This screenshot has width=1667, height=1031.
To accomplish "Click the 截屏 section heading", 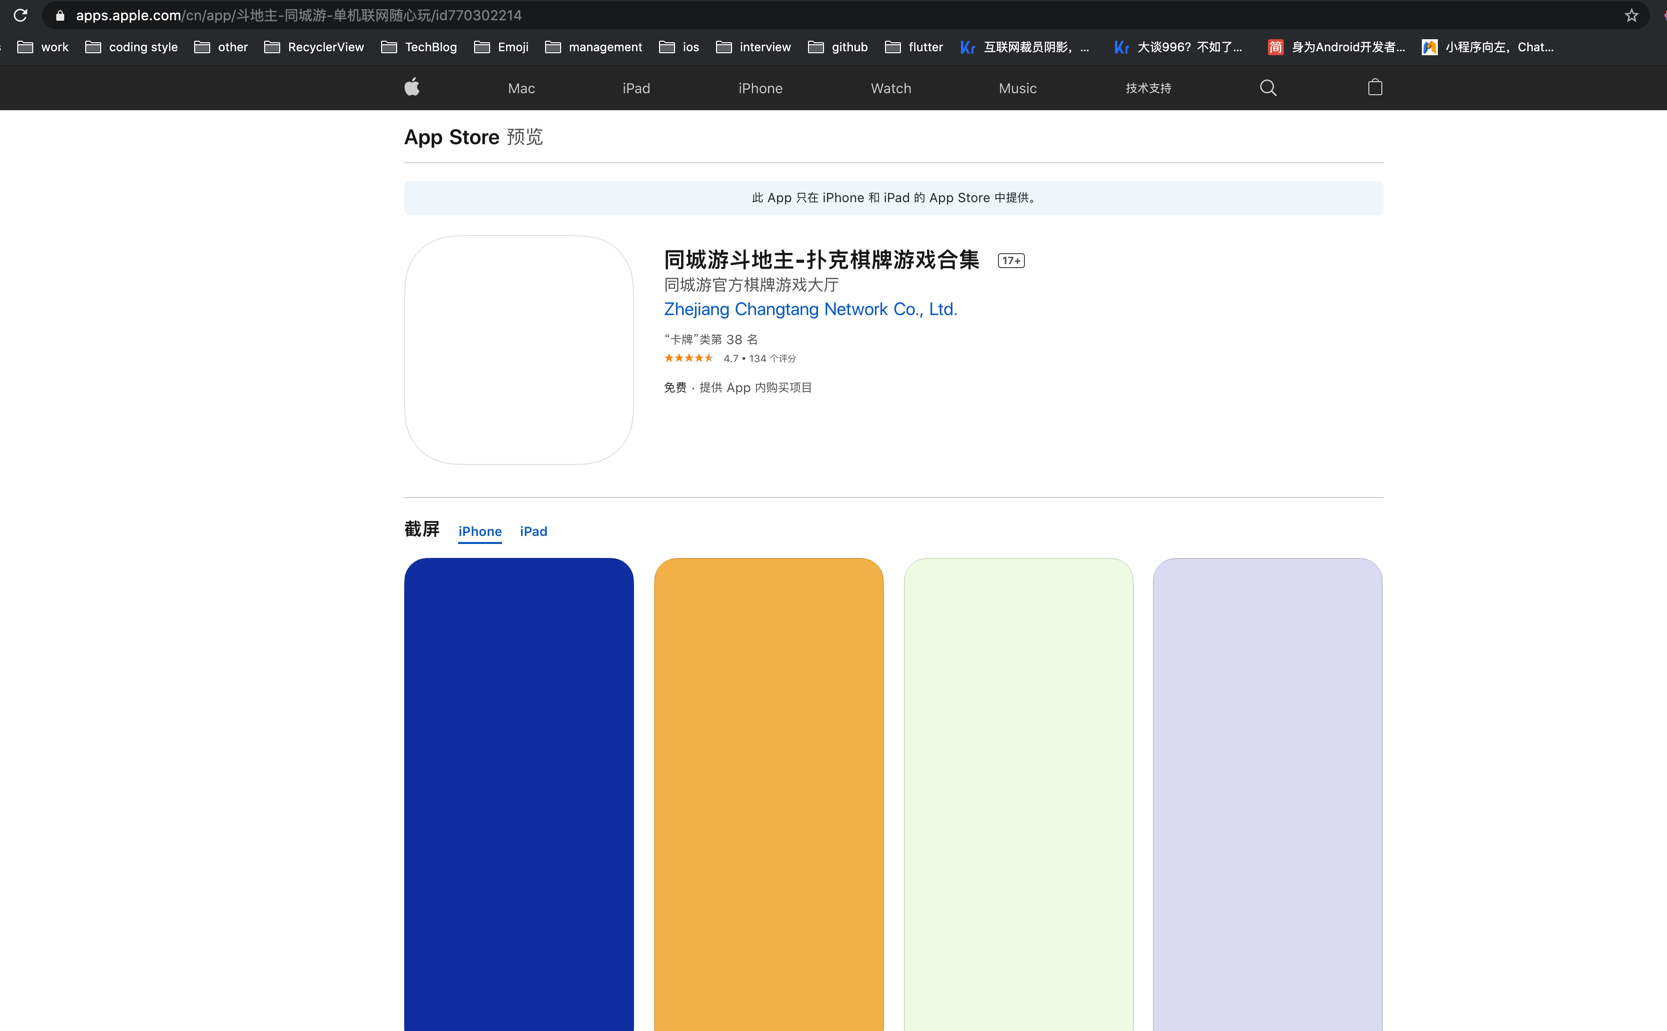I will click(422, 529).
